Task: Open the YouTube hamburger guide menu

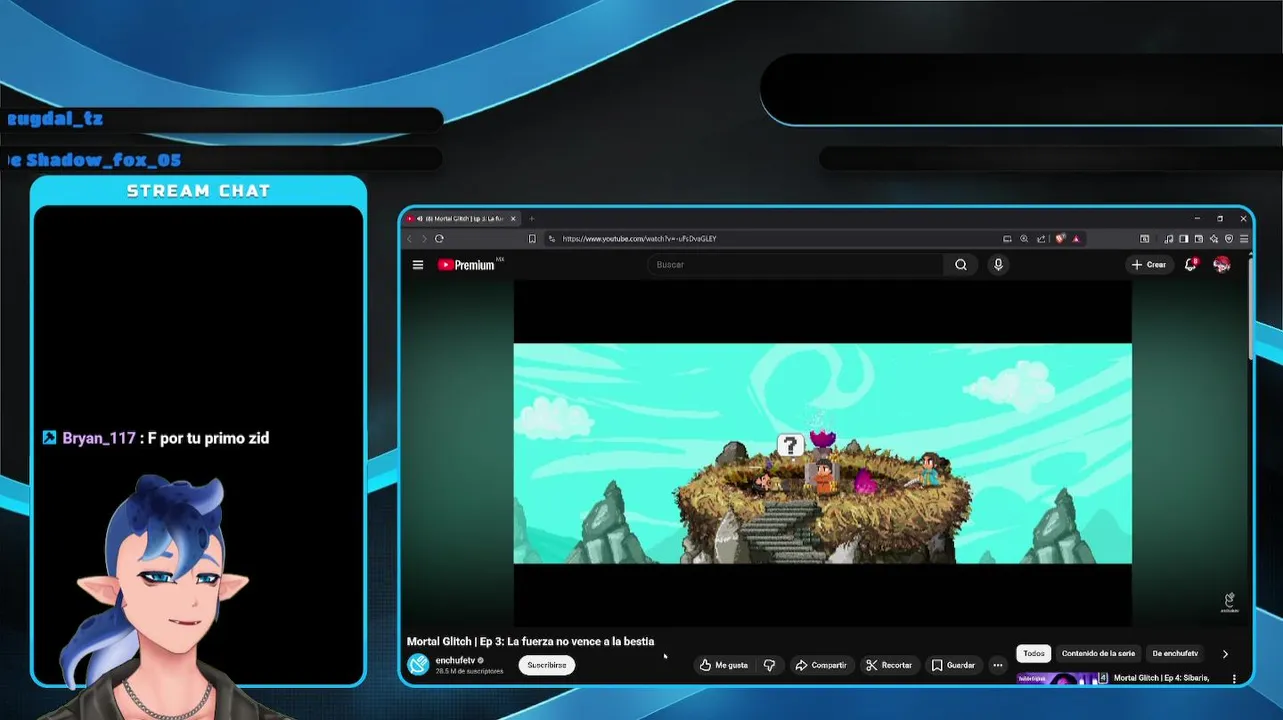Action: [x=418, y=265]
